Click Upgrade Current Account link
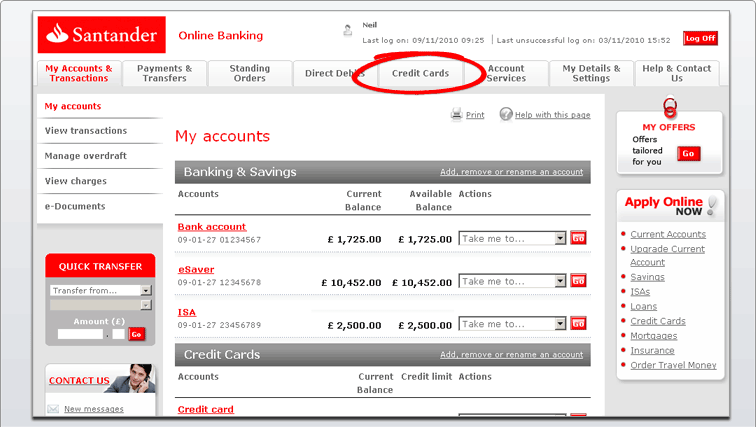756x427 pixels. pyautogui.click(x=667, y=255)
